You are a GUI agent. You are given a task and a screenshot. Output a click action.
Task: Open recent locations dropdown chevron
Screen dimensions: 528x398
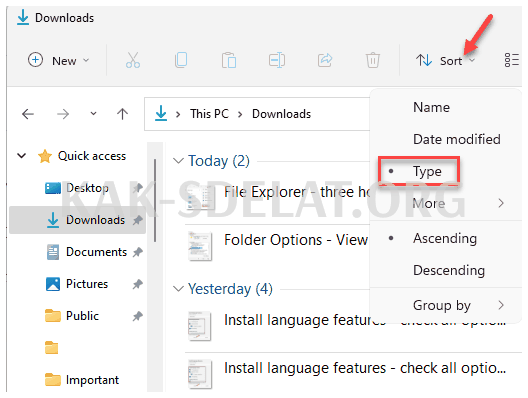tap(93, 114)
